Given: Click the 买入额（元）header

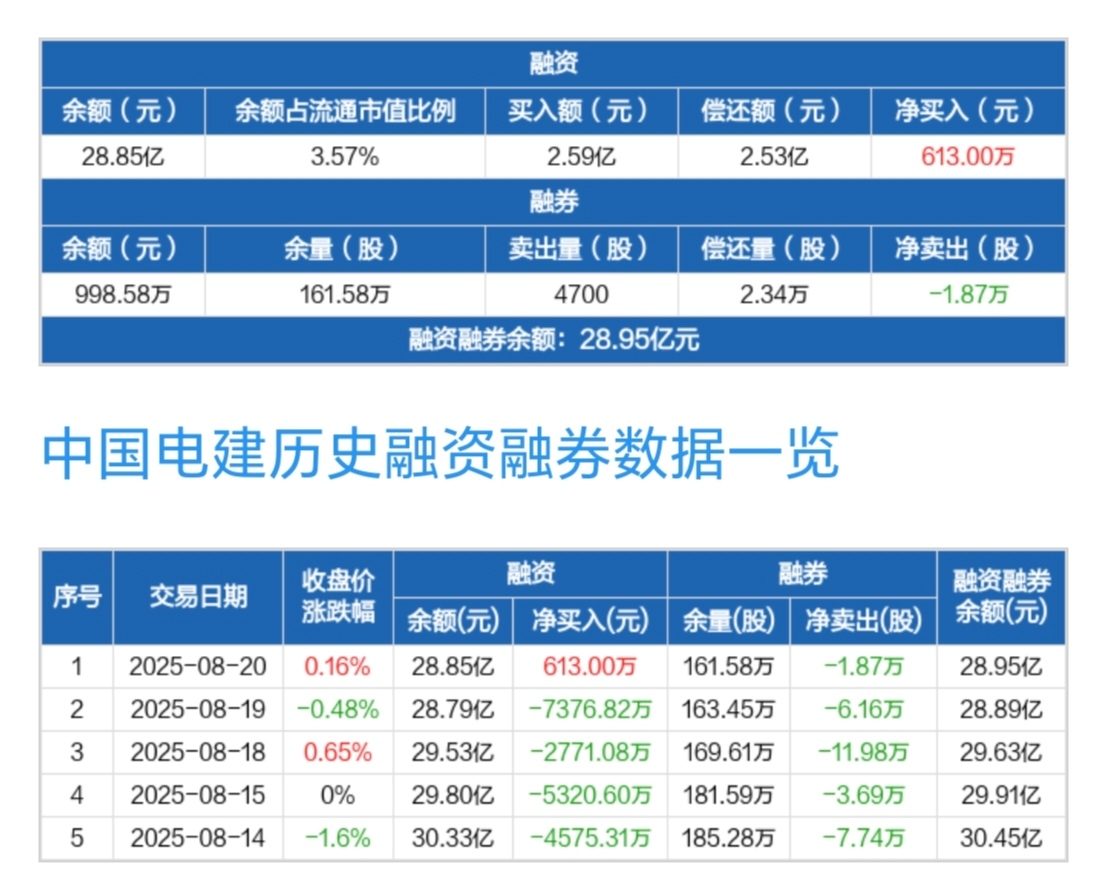Looking at the screenshot, I should tap(581, 111).
